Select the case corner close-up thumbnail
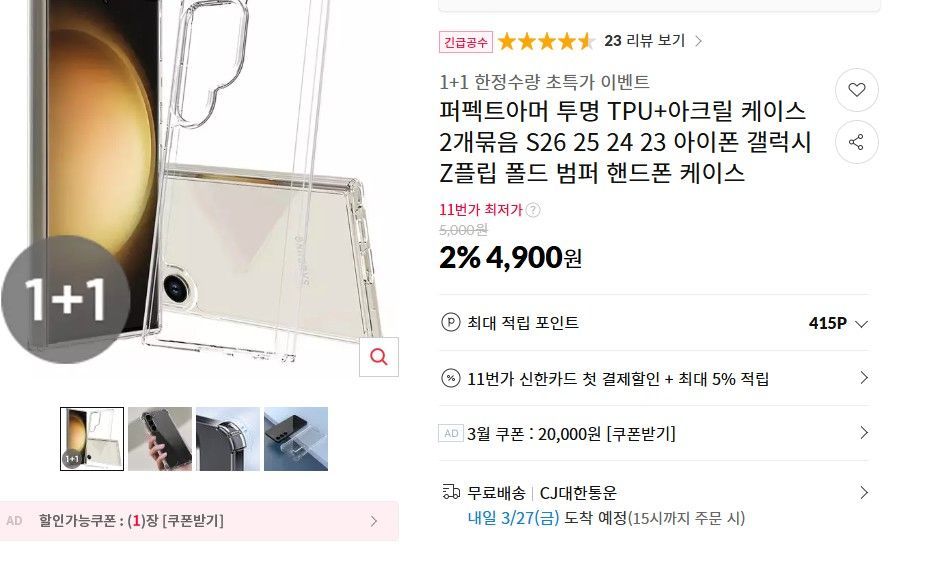This screenshot has height=563, width=928. point(228,439)
